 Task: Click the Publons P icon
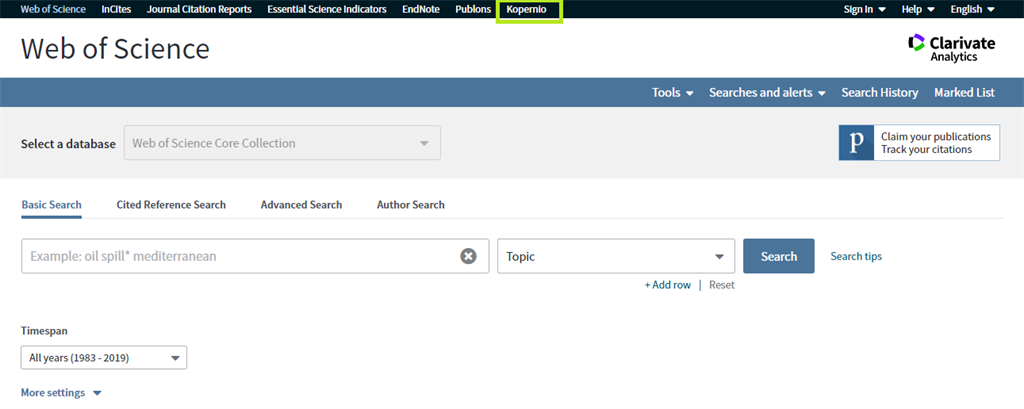(856, 142)
